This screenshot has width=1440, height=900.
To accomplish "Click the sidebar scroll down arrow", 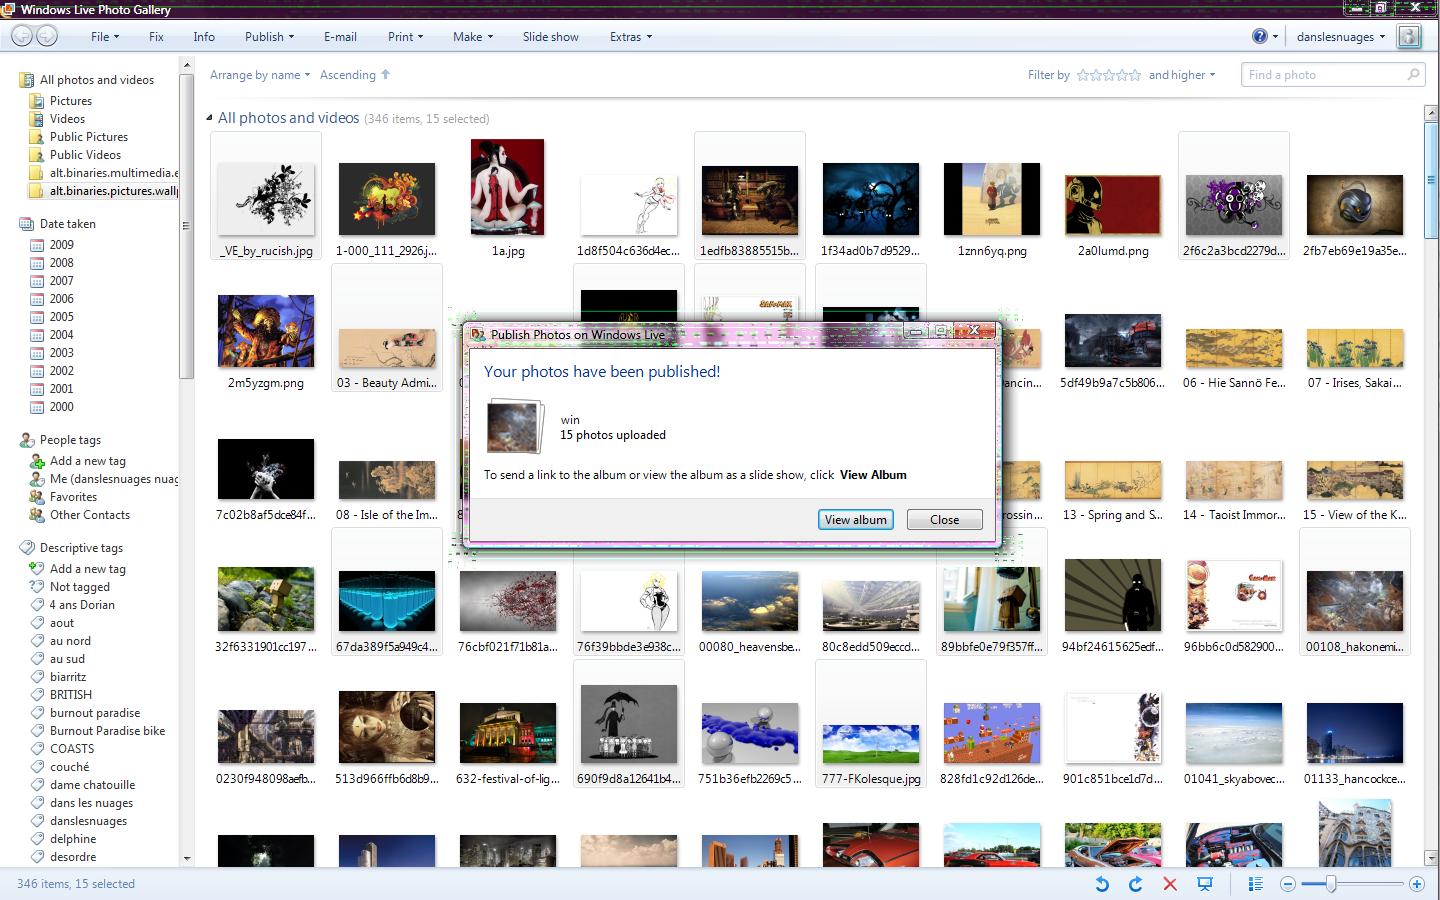I will tap(186, 858).
